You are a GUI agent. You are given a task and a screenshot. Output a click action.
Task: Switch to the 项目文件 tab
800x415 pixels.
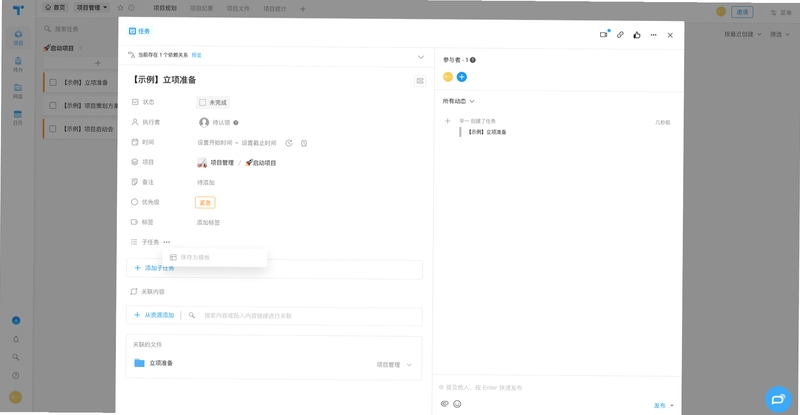[238, 8]
